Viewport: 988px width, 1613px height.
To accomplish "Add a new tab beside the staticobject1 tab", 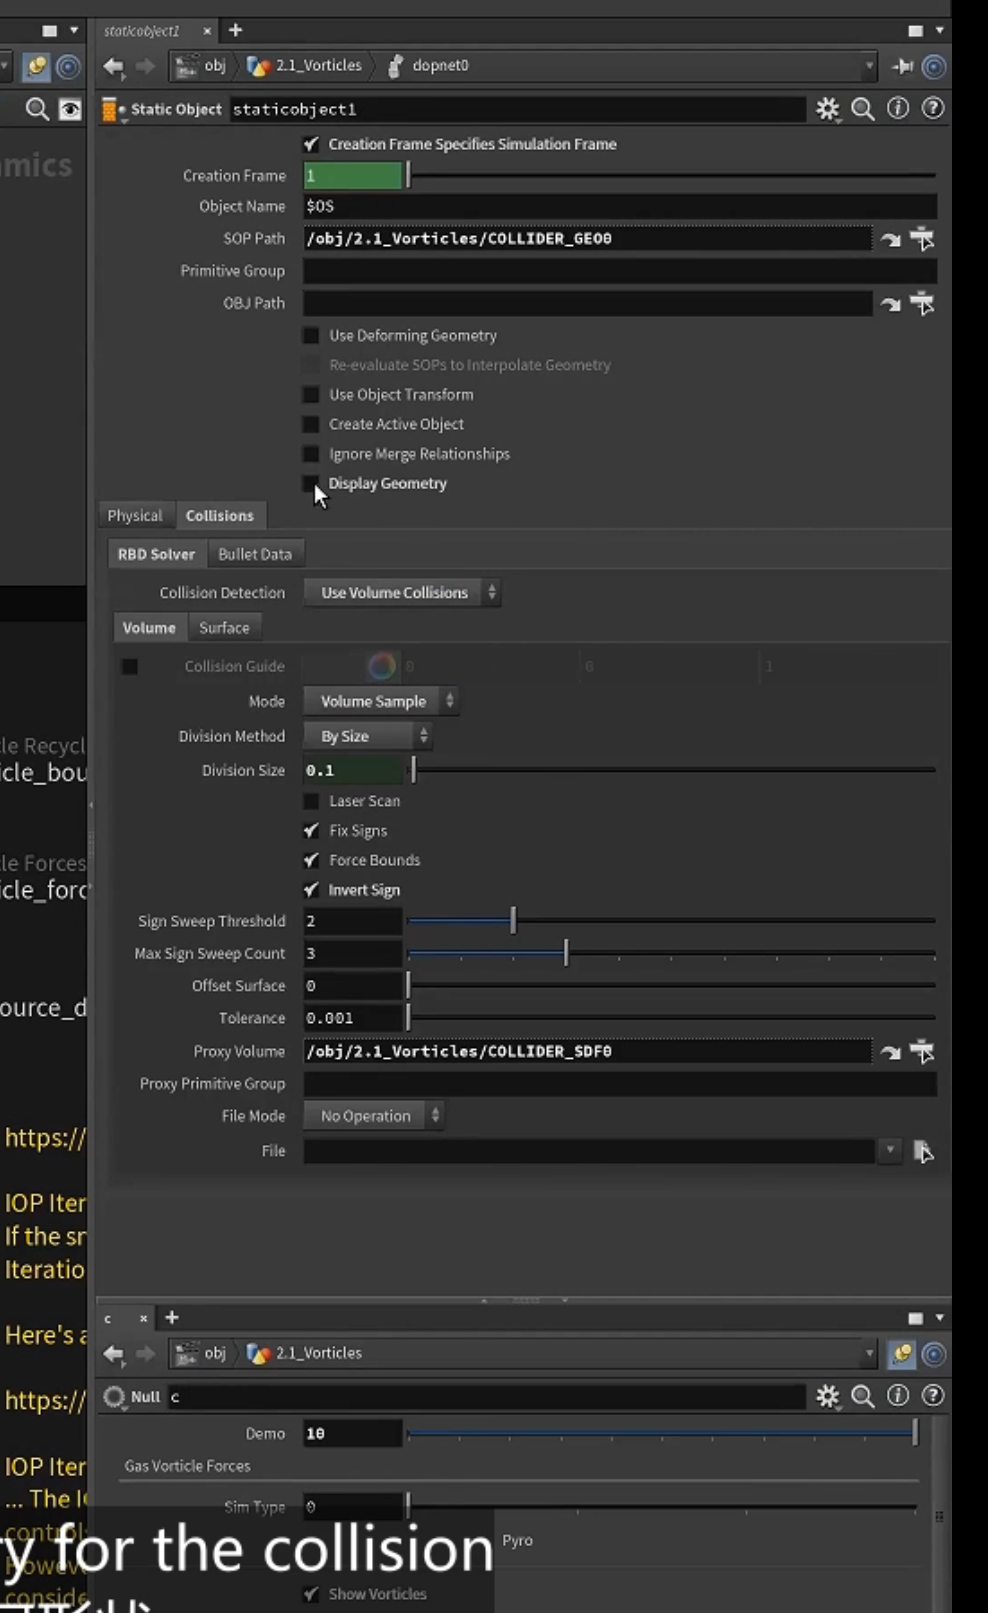I will click(x=236, y=30).
